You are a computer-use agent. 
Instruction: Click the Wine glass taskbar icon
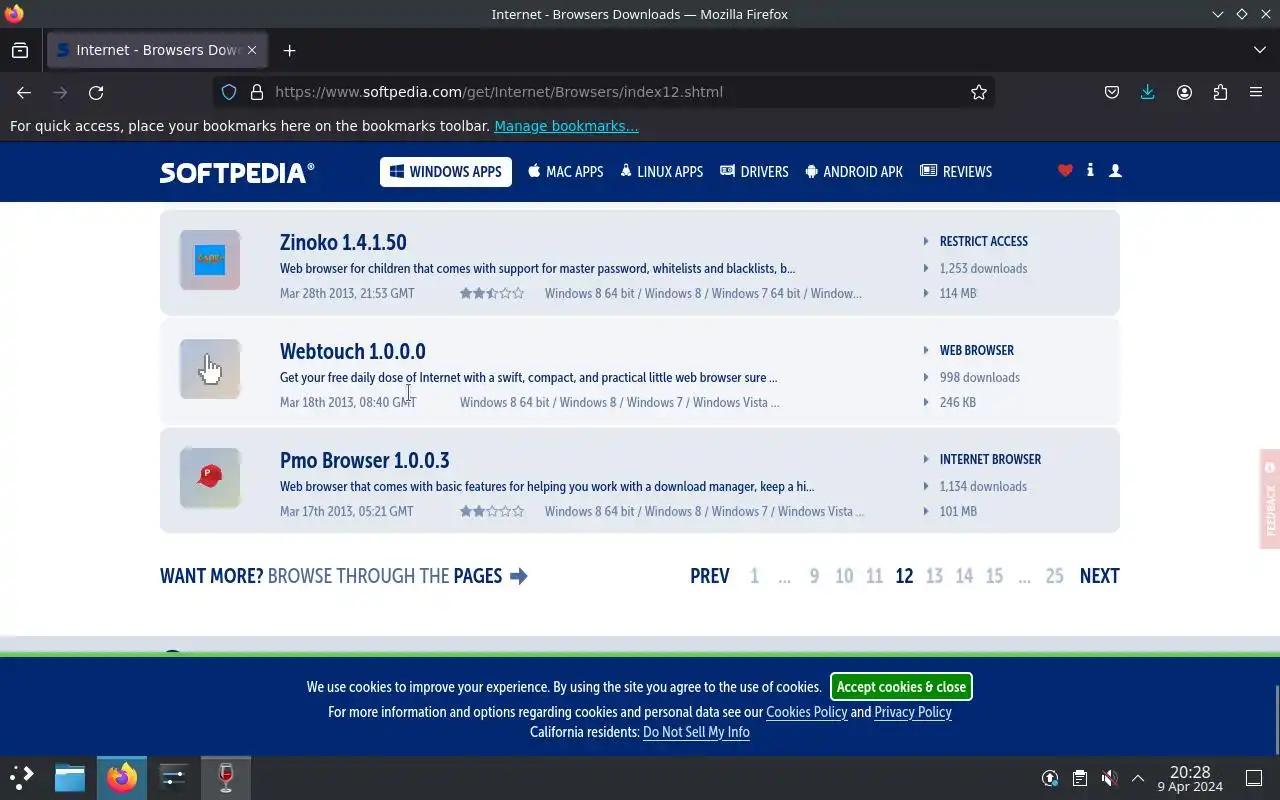click(x=226, y=777)
